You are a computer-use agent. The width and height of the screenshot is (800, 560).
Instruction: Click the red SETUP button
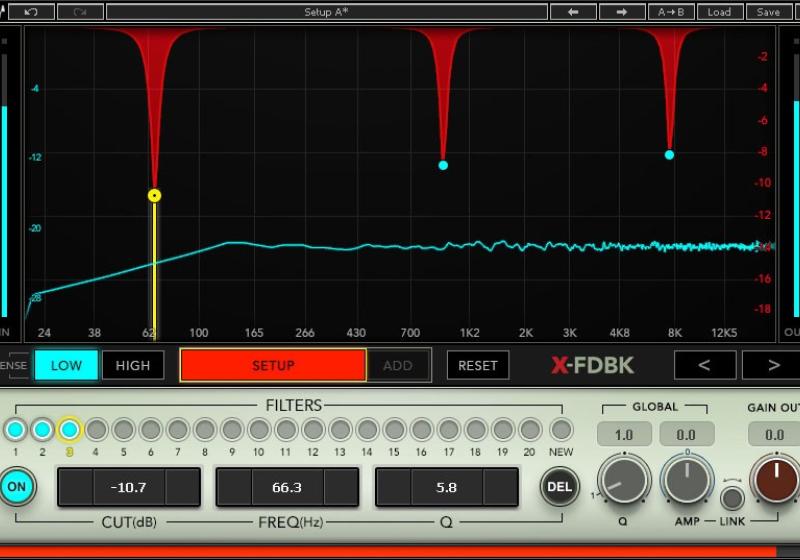coord(273,365)
